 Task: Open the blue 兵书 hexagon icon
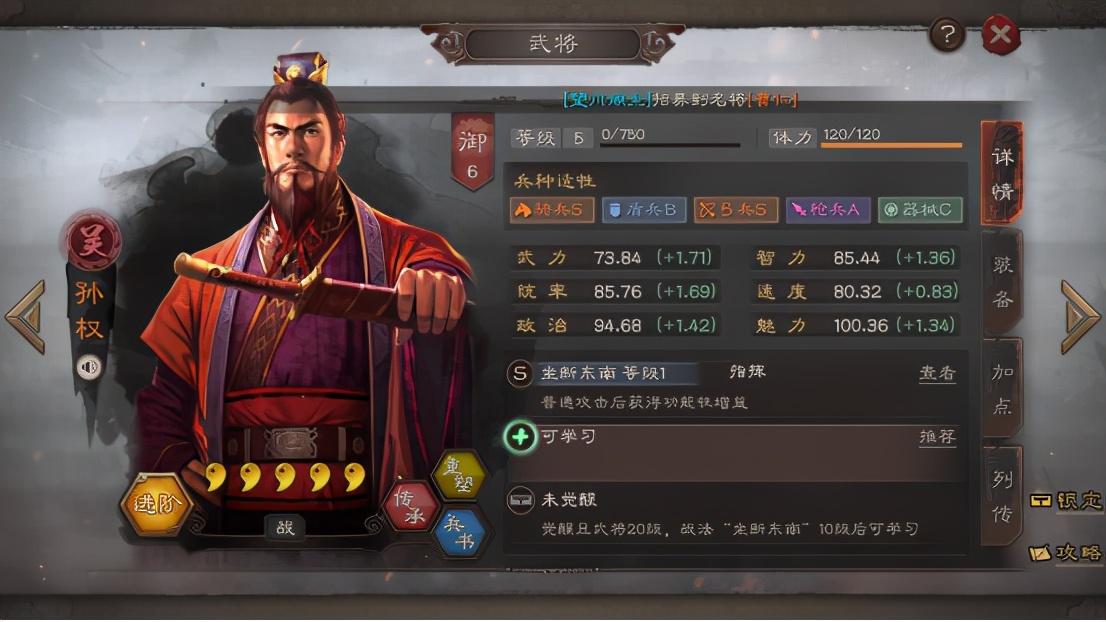pyautogui.click(x=460, y=532)
